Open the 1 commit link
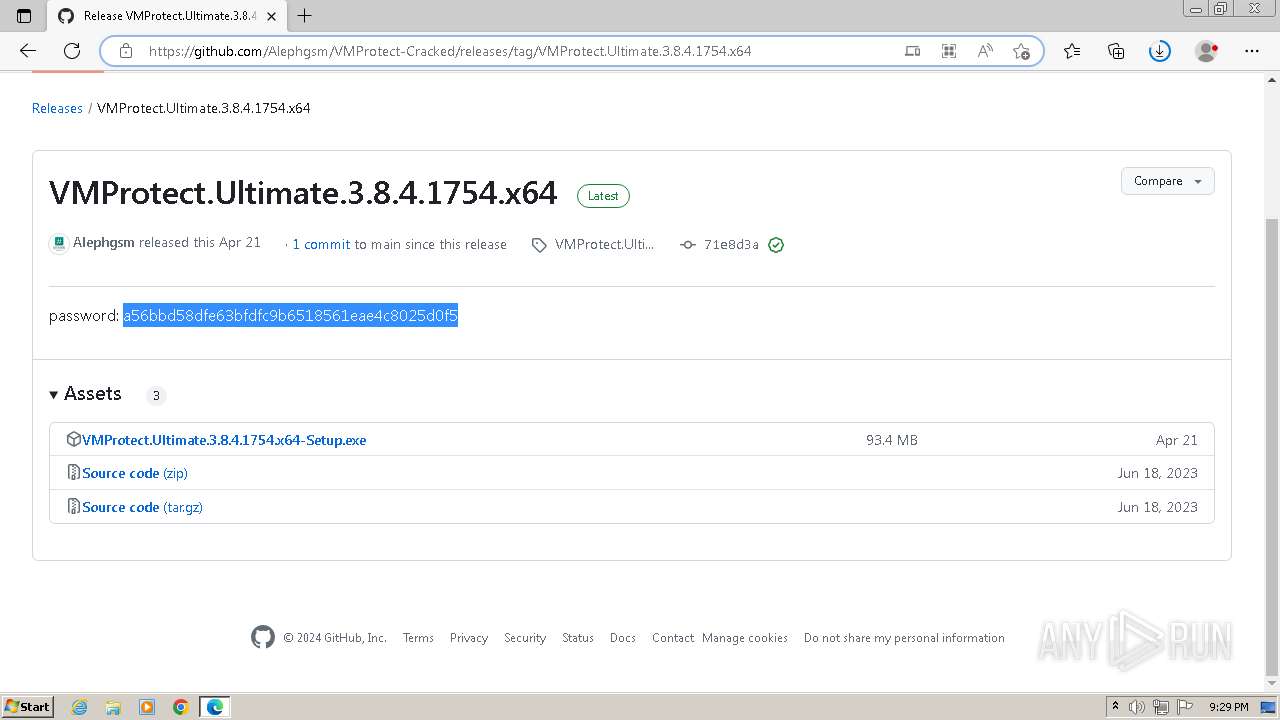Image resolution: width=1280 pixels, height=720 pixels. 321,244
